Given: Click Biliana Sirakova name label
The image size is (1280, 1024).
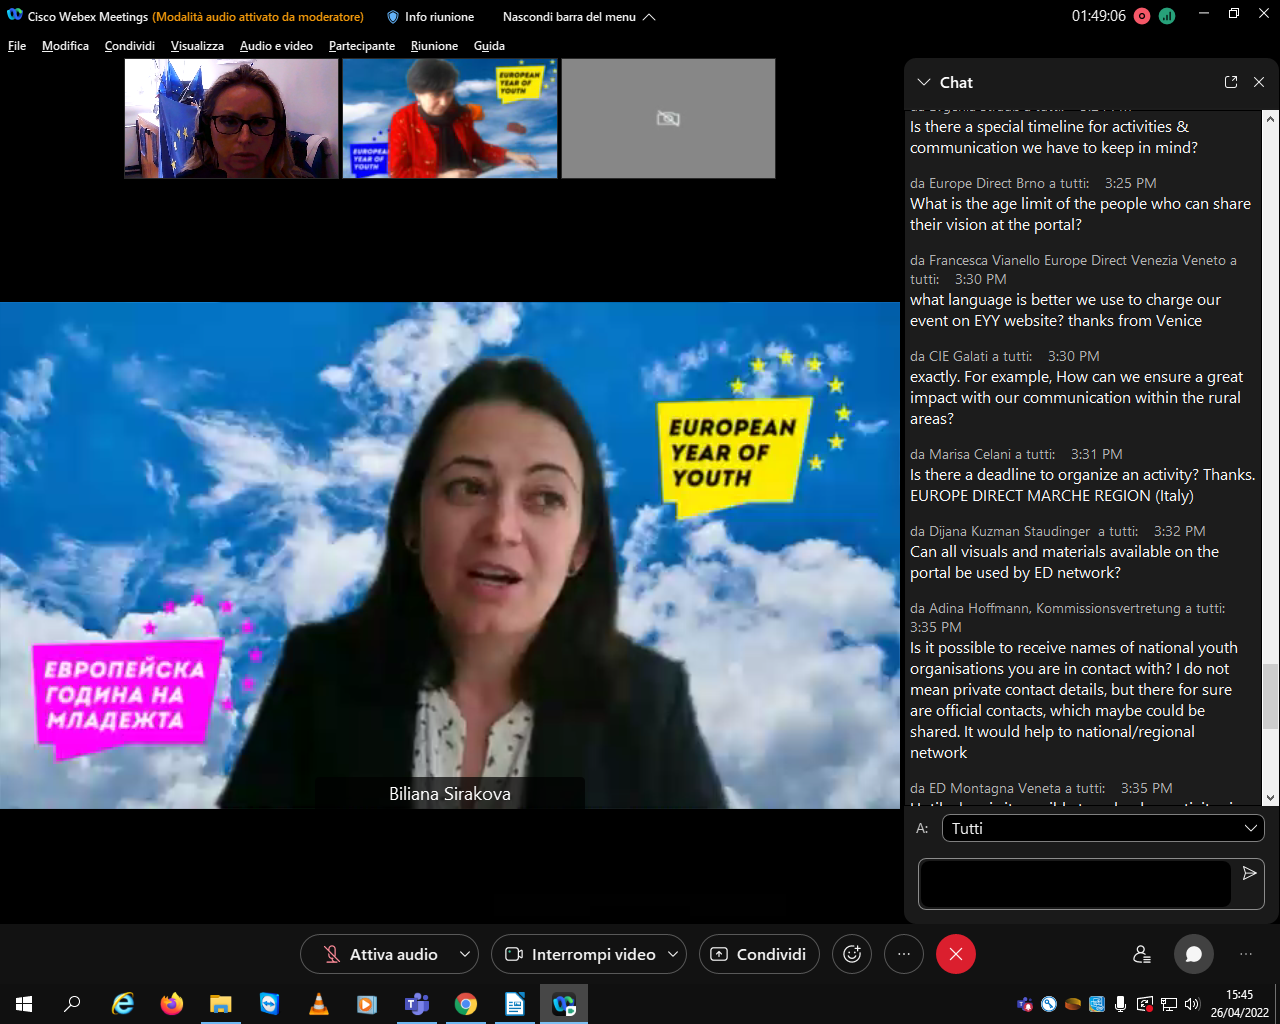Looking at the screenshot, I should (x=450, y=794).
